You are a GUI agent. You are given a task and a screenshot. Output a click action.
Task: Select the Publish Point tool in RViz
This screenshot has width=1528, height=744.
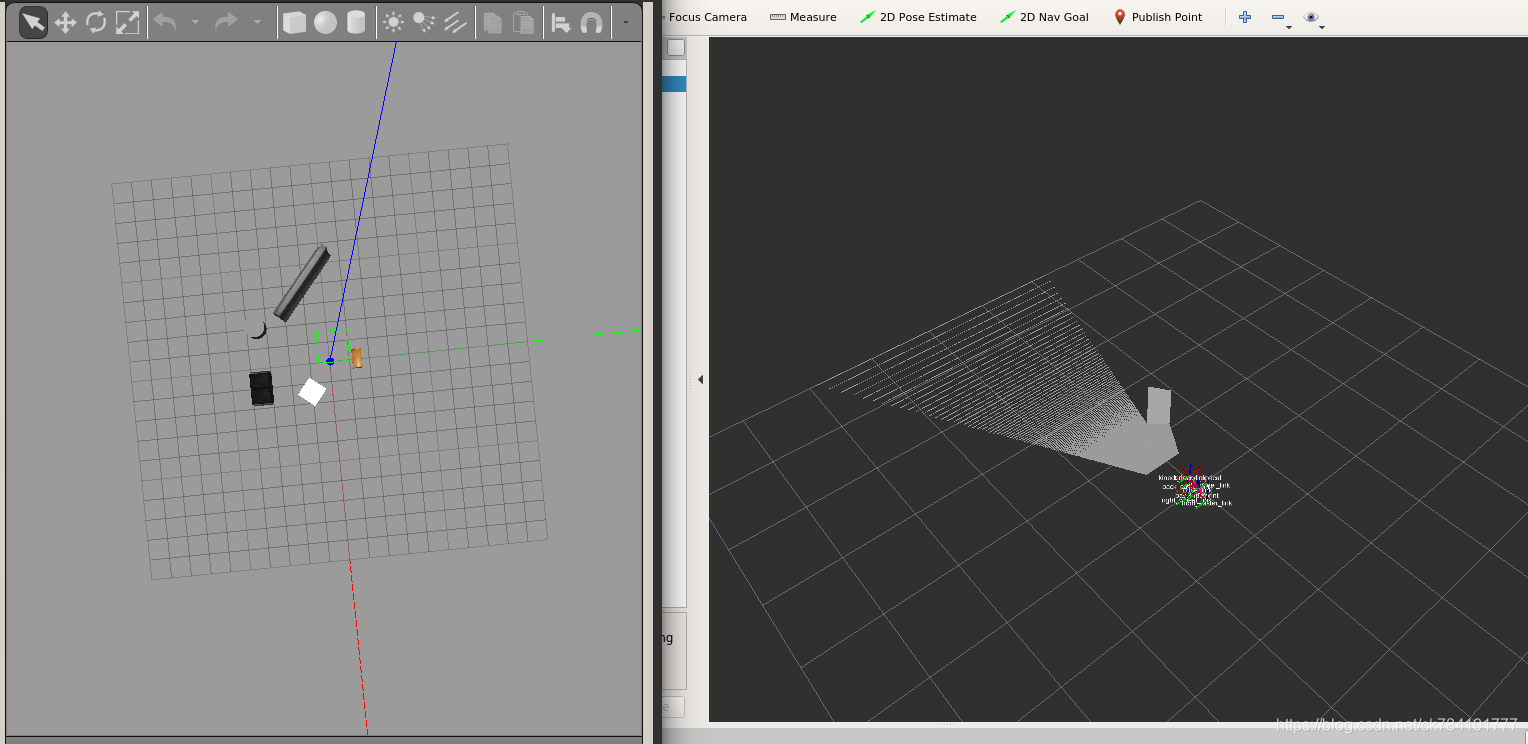(1158, 17)
